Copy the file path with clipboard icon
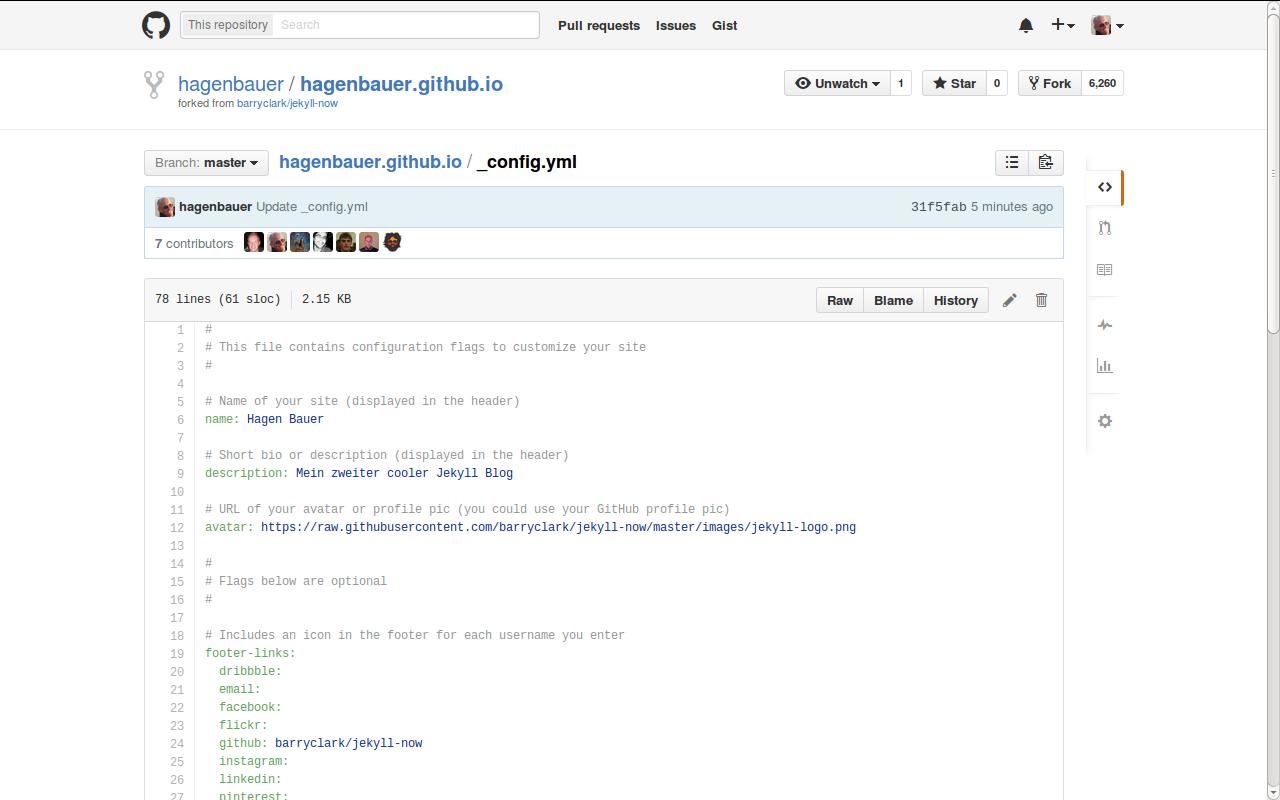The width and height of the screenshot is (1280, 800). 1045,161
